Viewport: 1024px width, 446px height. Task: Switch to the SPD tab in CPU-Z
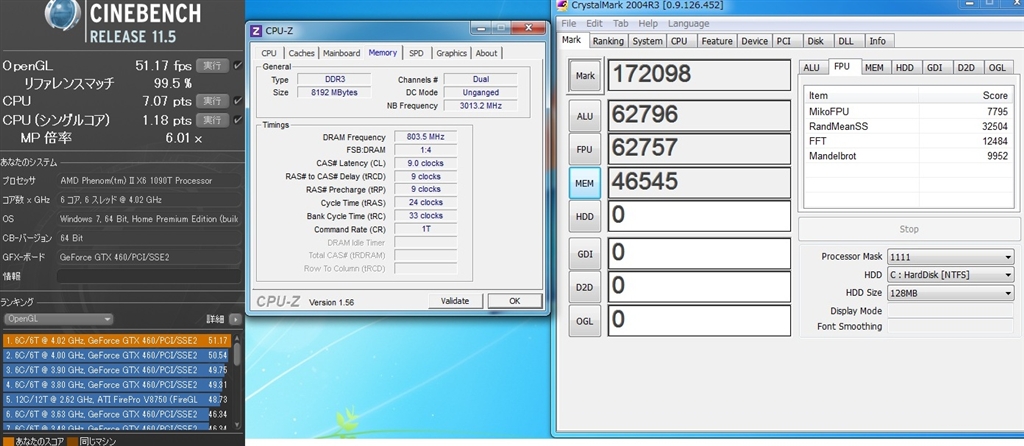416,53
